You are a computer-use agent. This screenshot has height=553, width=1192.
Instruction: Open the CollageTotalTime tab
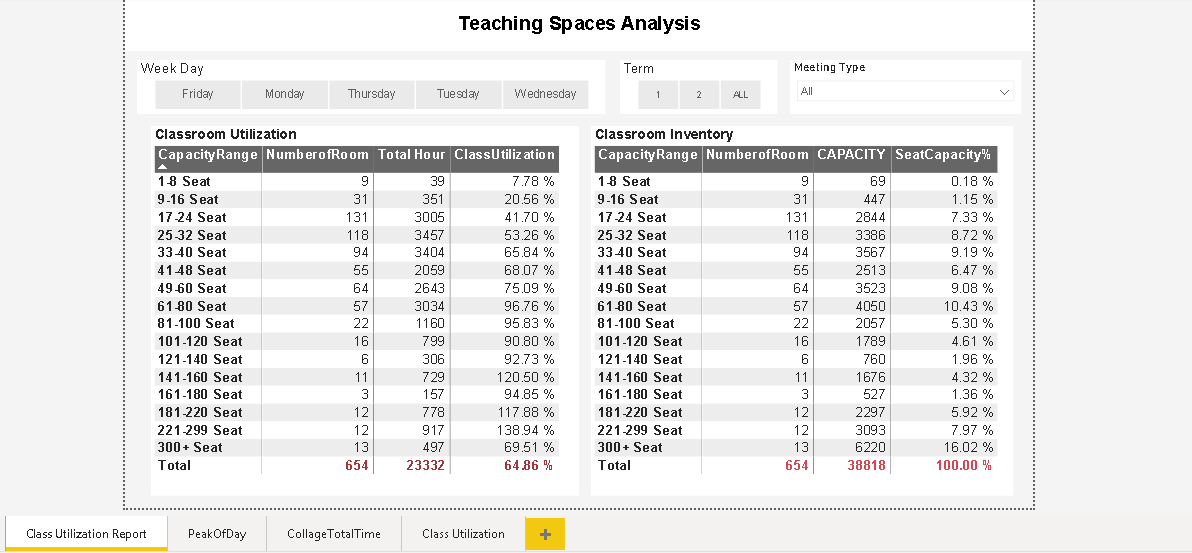pos(334,534)
